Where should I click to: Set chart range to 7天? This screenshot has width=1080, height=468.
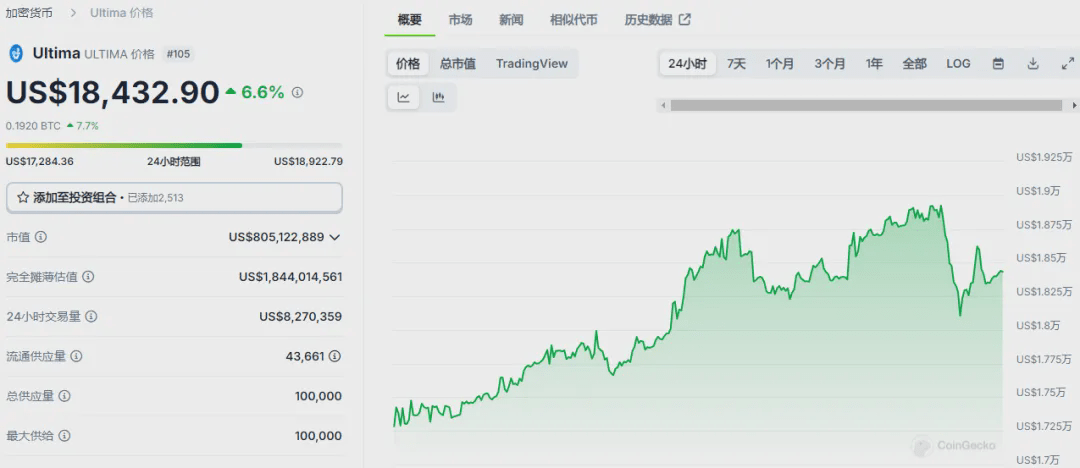tap(736, 63)
